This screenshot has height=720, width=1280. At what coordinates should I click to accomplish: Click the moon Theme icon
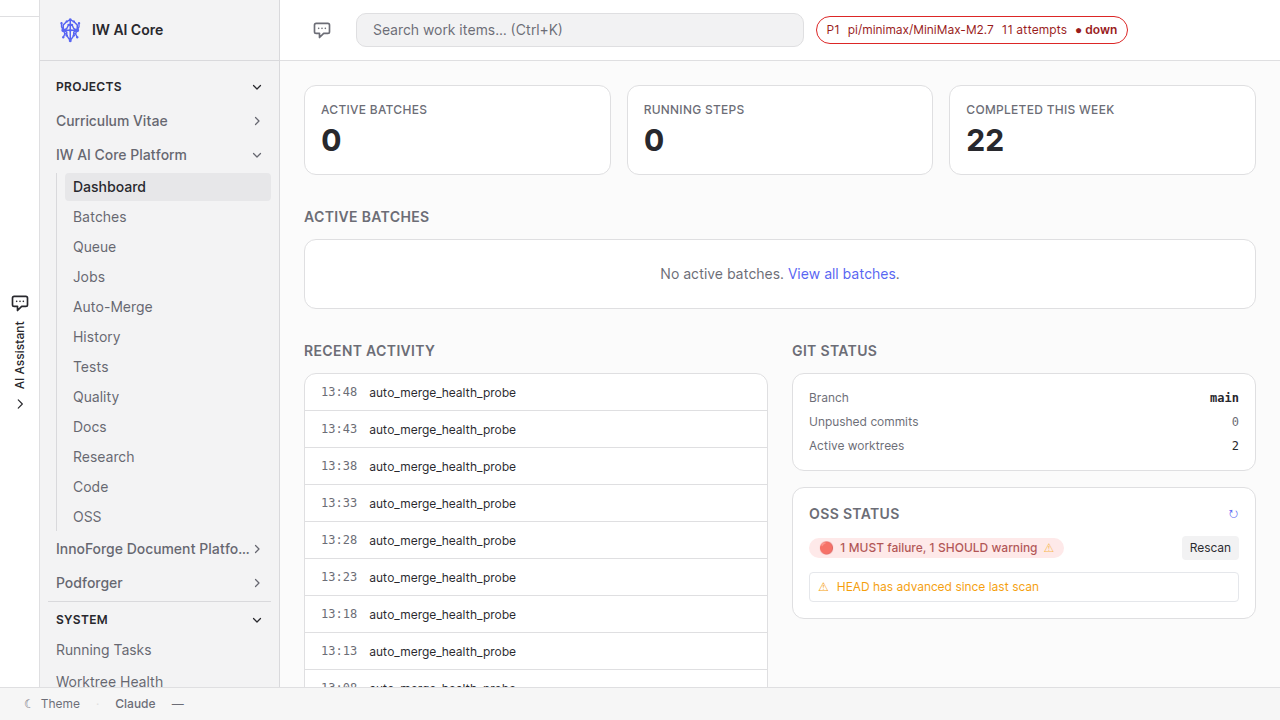click(28, 704)
